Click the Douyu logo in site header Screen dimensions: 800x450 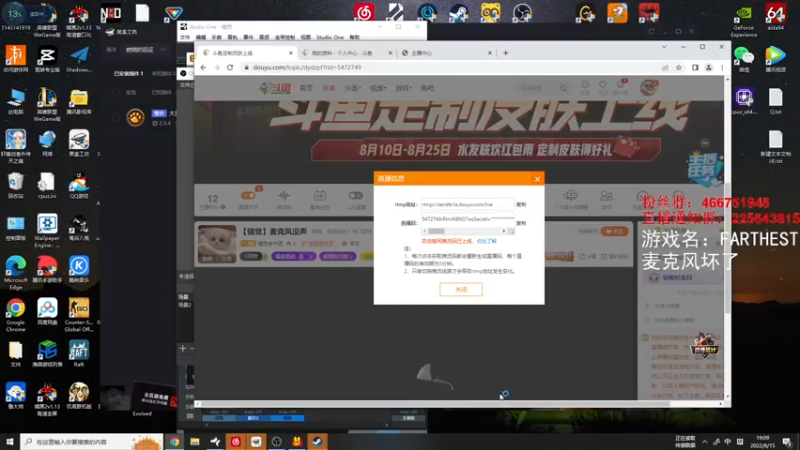[x=276, y=88]
